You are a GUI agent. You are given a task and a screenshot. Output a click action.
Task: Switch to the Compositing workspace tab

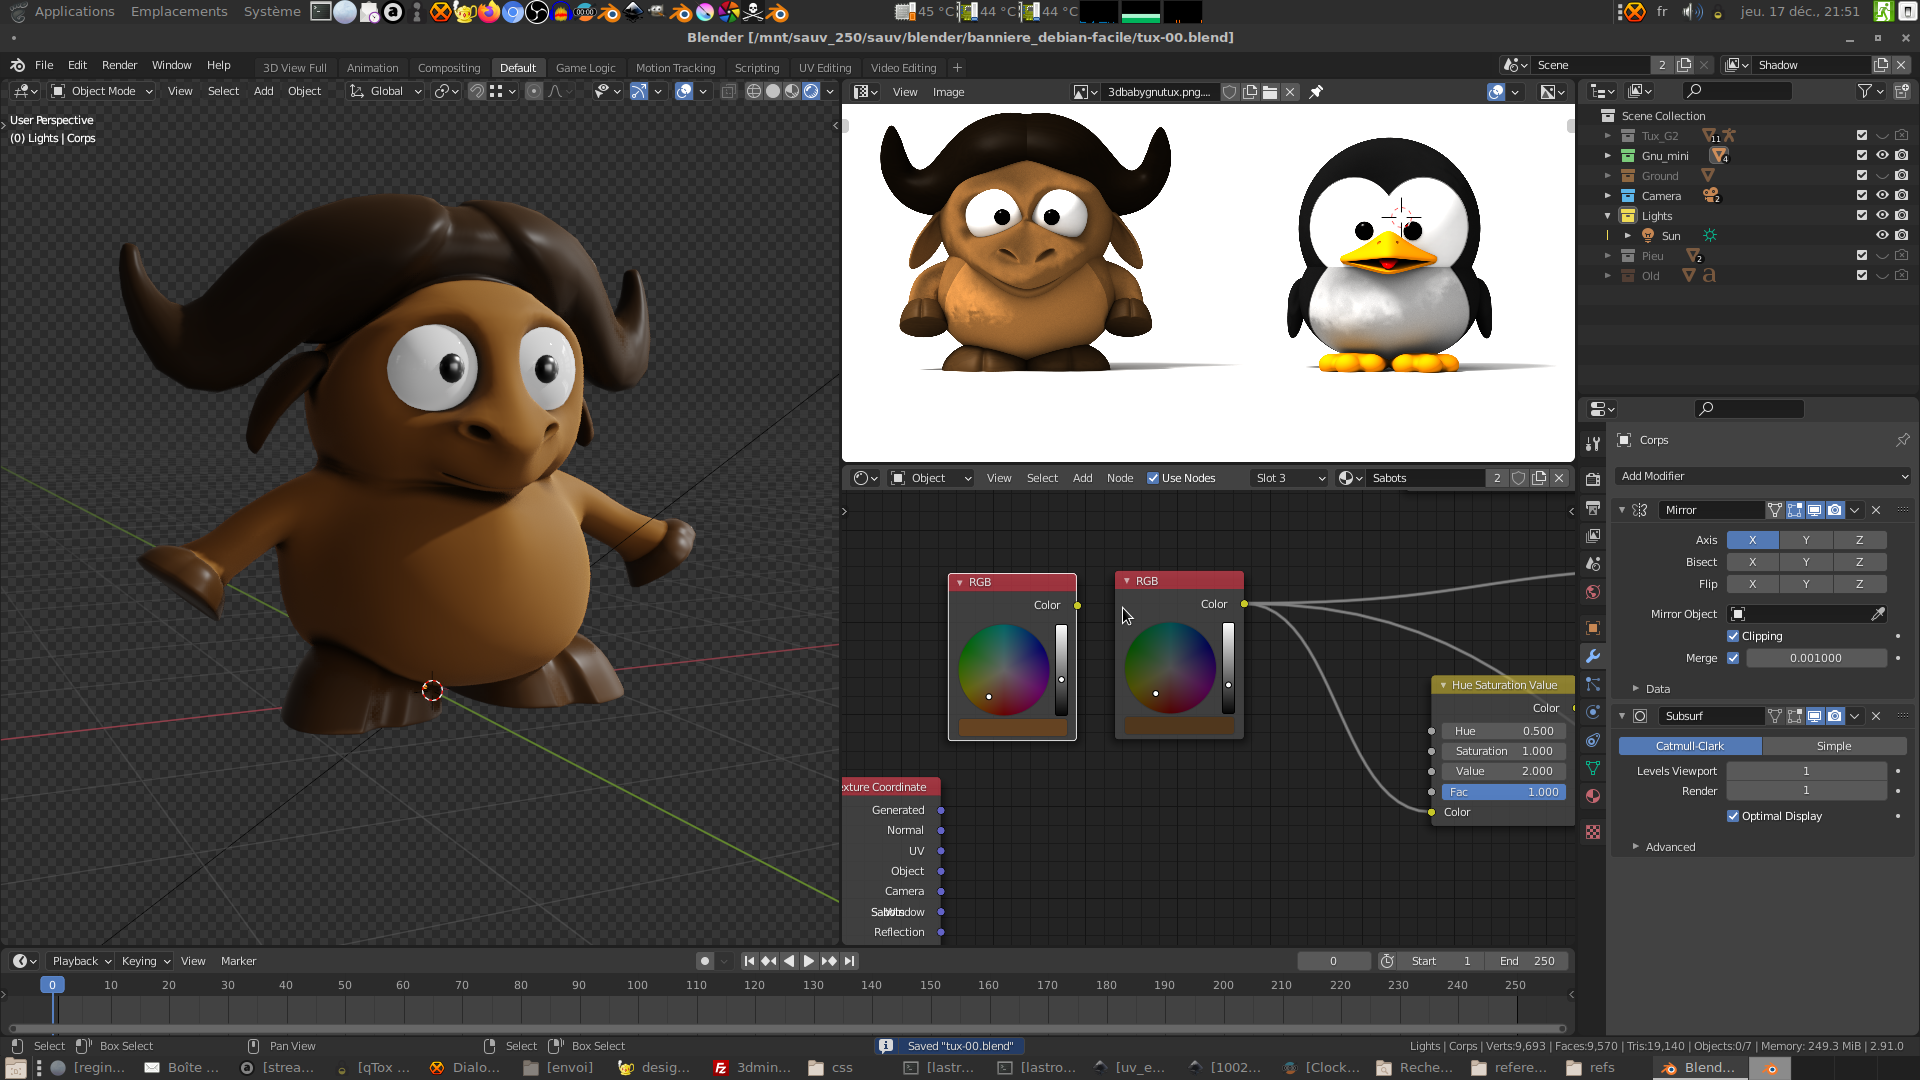coord(449,68)
